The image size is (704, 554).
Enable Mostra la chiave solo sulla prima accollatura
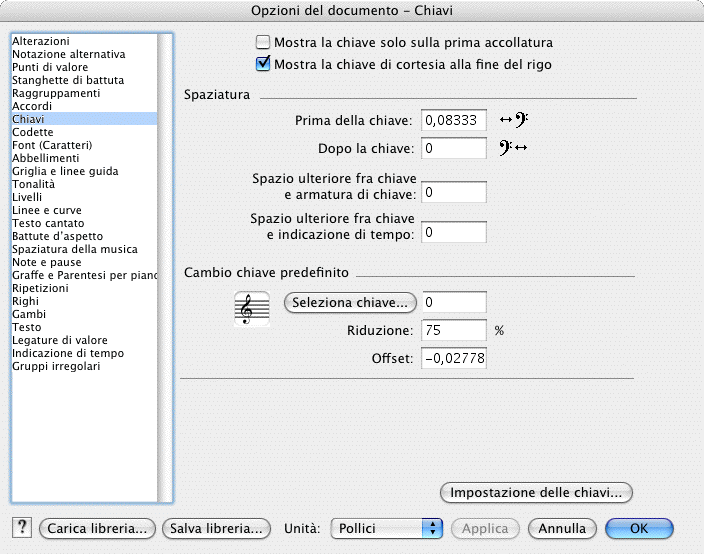click(264, 43)
